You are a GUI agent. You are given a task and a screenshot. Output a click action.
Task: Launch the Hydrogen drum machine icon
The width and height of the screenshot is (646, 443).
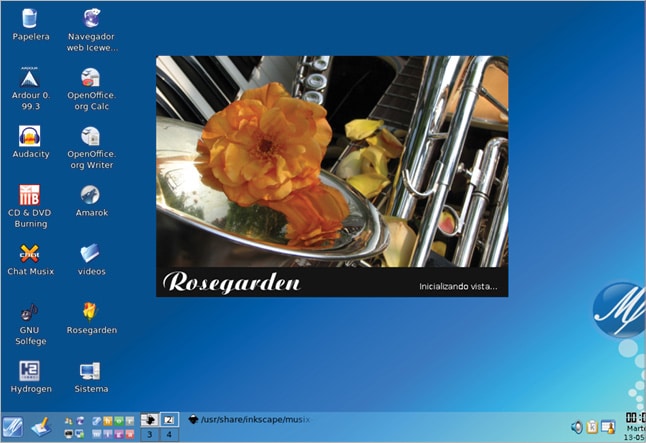[30, 377]
